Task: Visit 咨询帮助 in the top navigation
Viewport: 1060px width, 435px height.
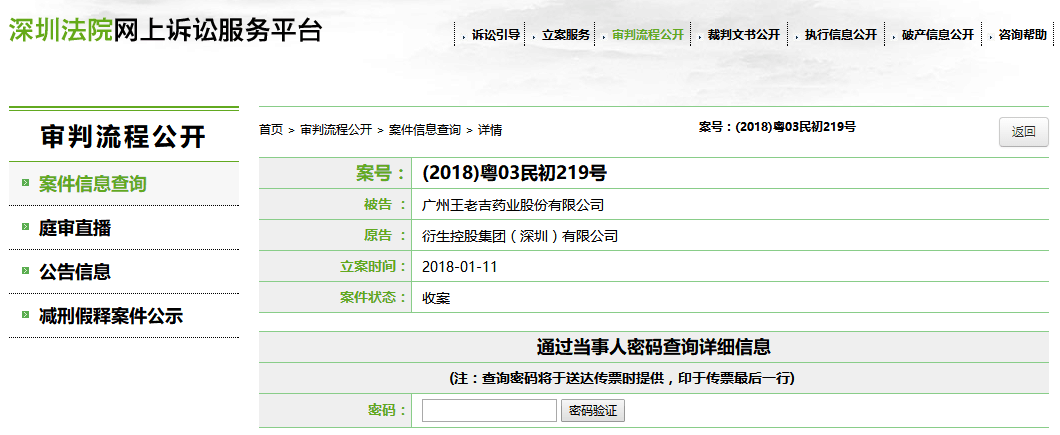Action: pos(1021,34)
